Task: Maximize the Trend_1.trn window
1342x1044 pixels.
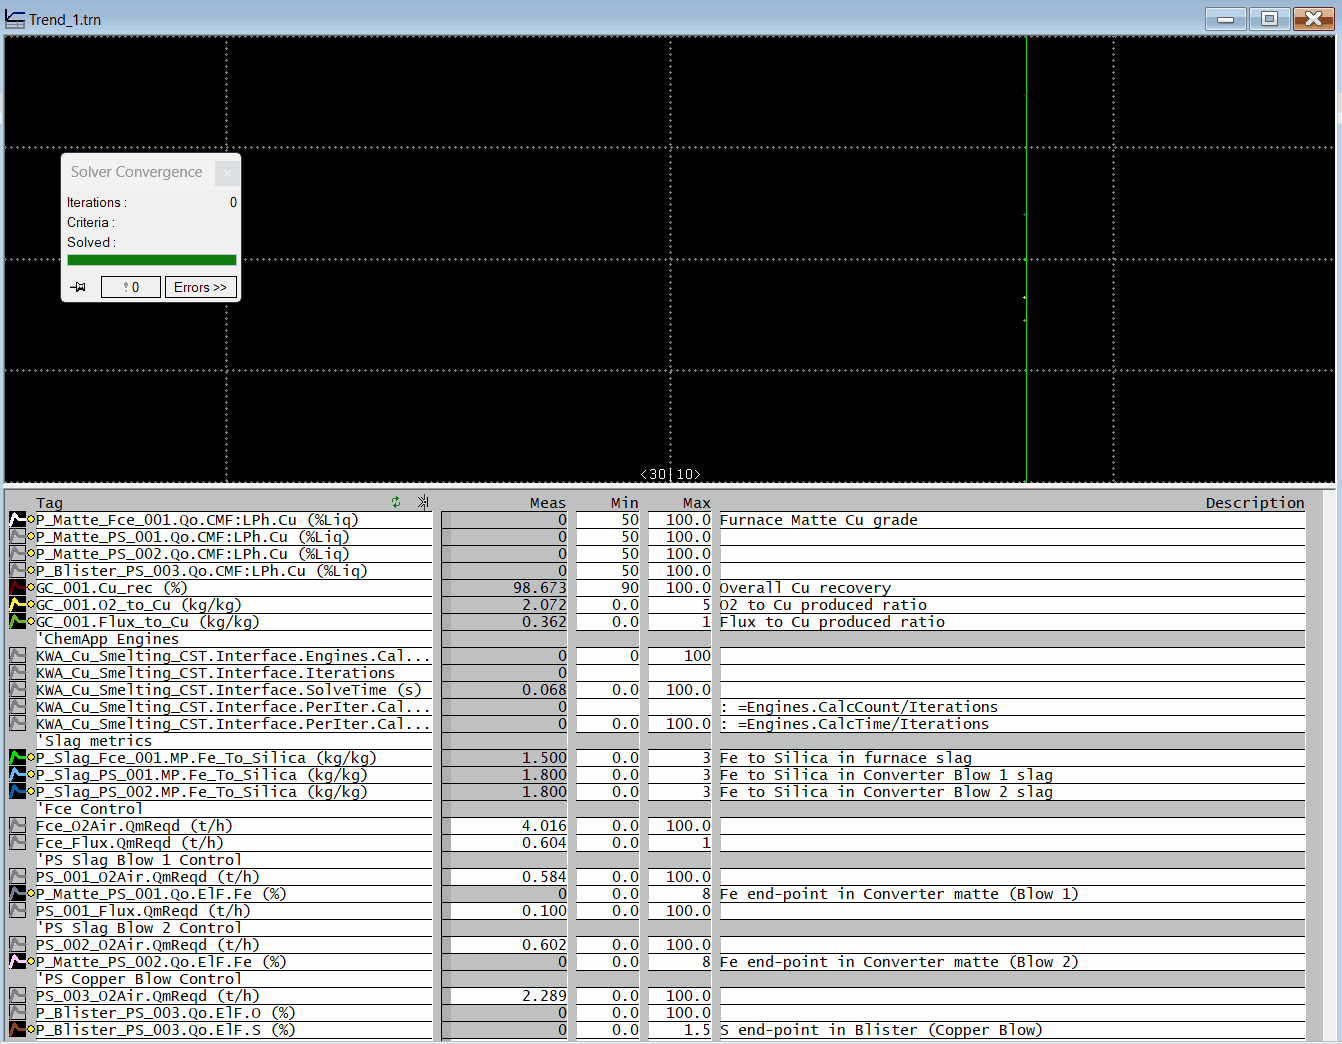Action: pyautogui.click(x=1269, y=19)
